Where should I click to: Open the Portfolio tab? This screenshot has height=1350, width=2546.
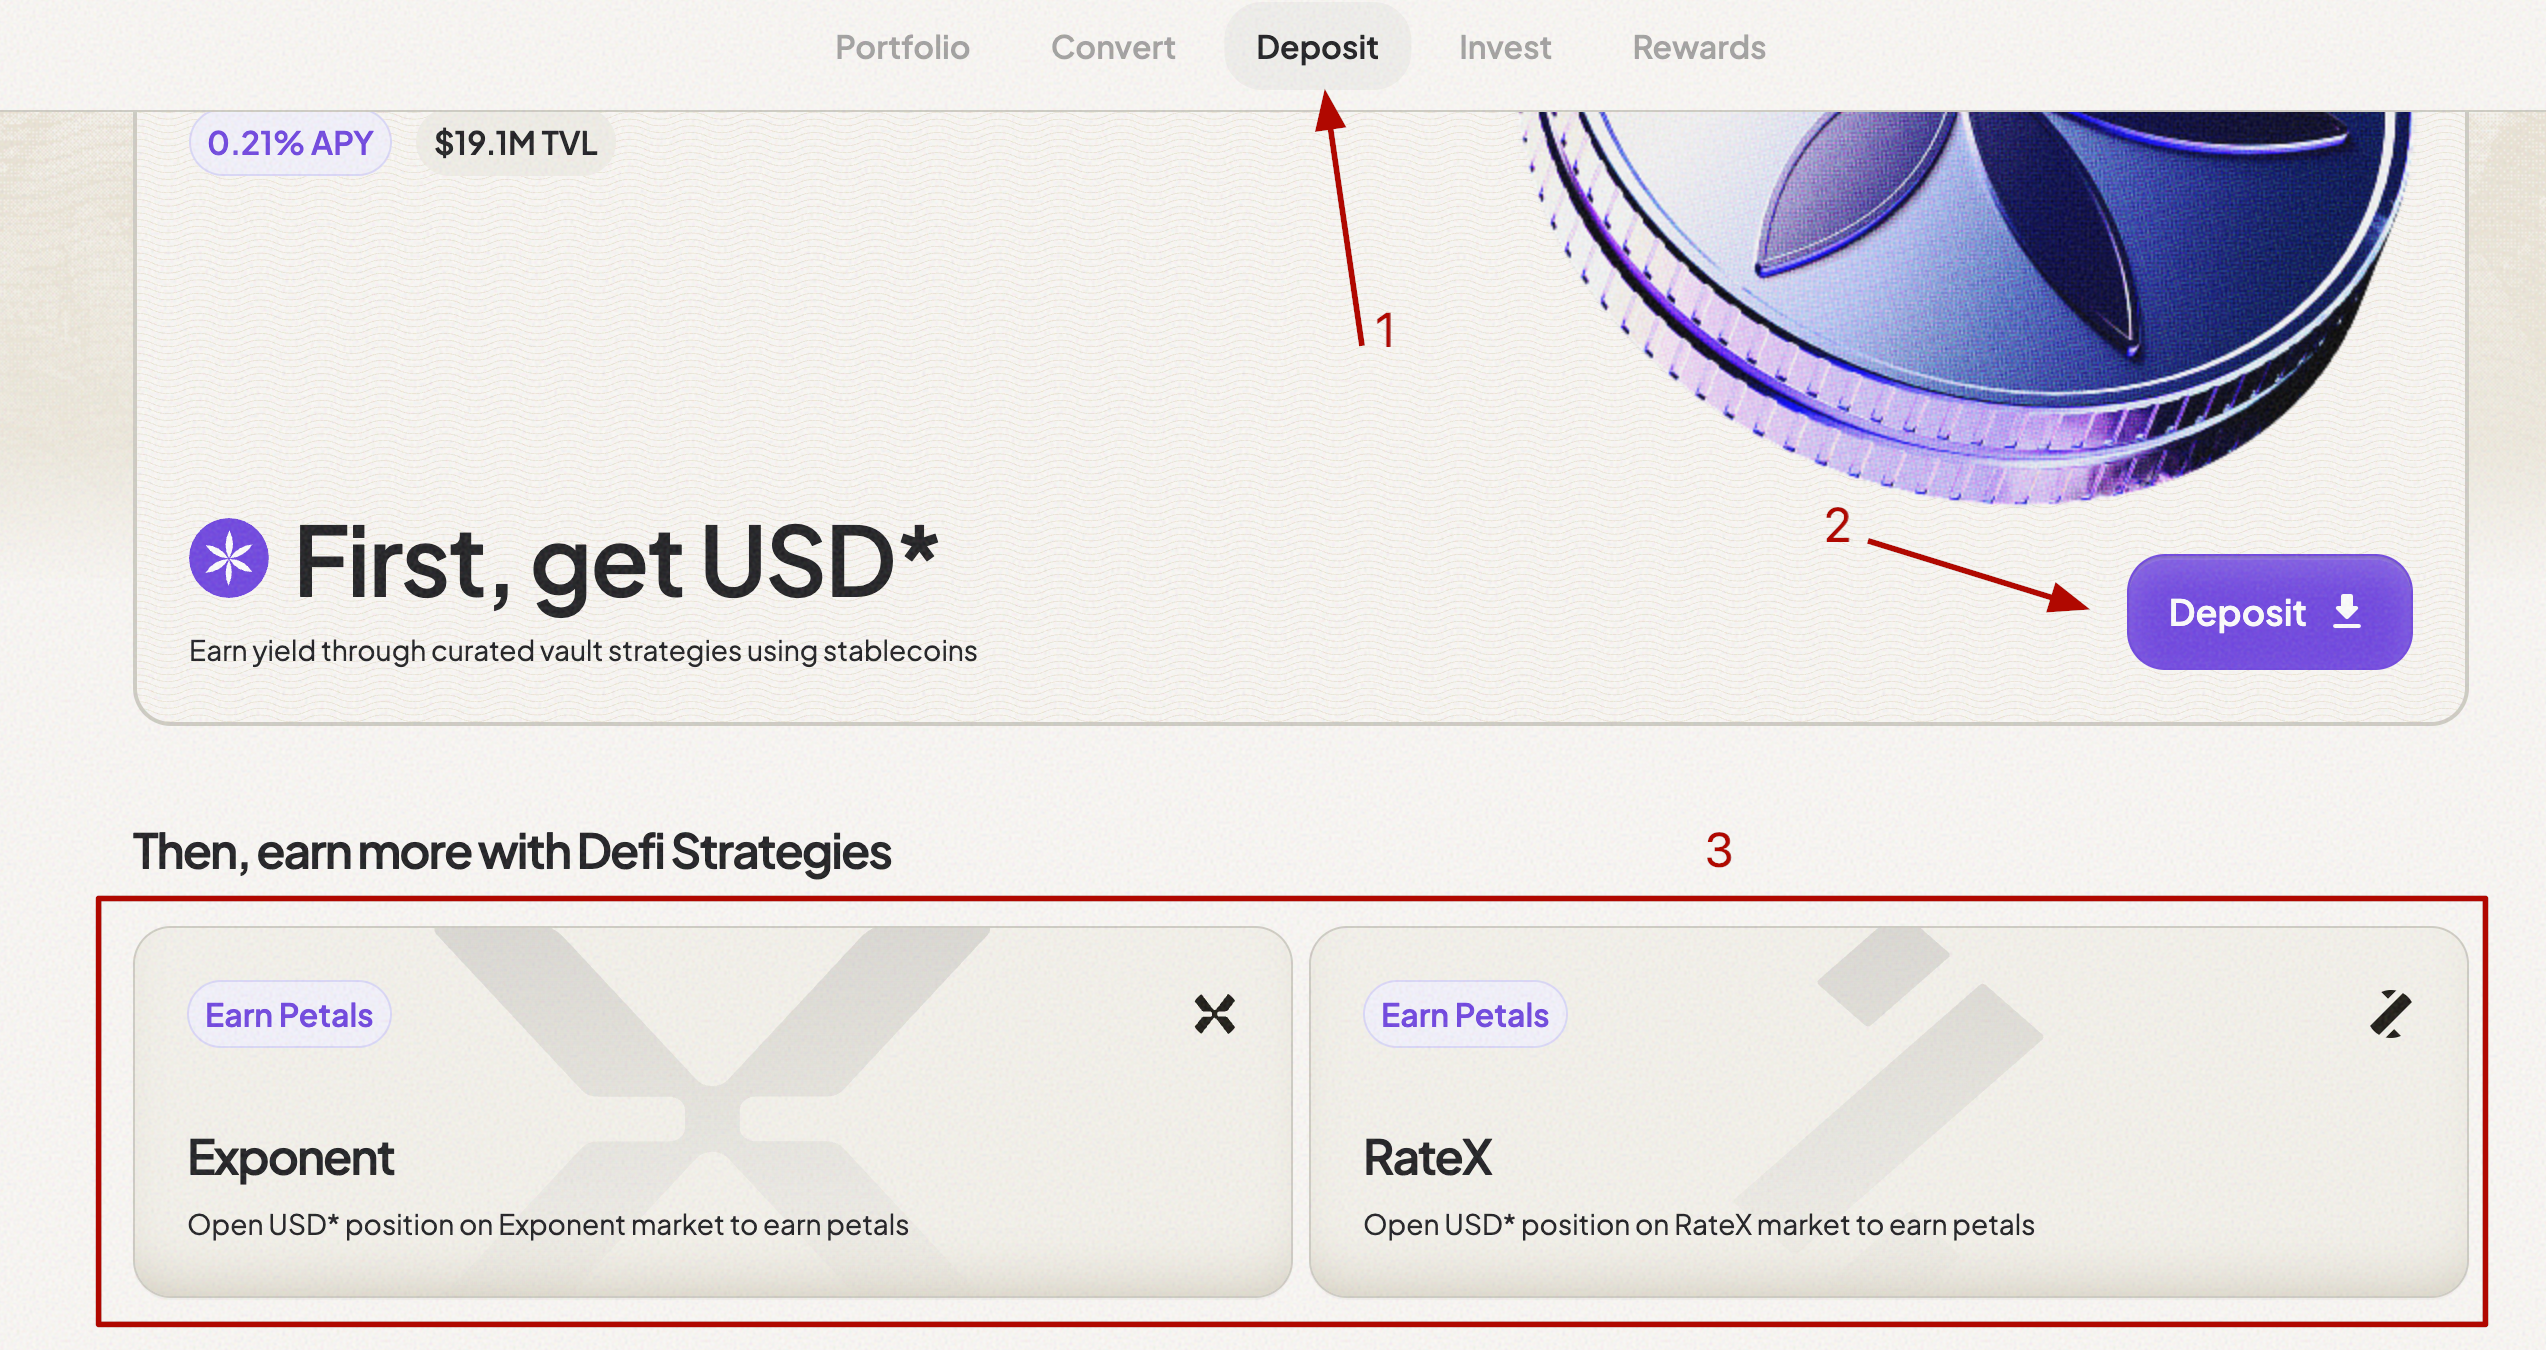(x=902, y=47)
